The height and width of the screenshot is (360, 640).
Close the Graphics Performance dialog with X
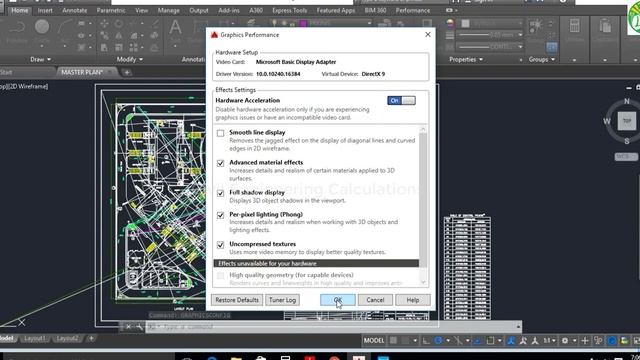[428, 35]
